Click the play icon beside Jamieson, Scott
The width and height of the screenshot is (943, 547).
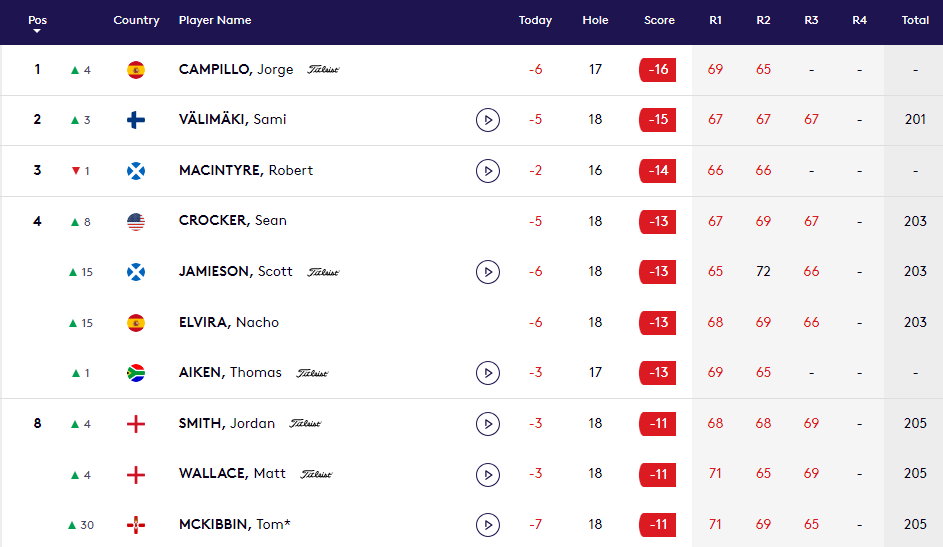coord(487,272)
